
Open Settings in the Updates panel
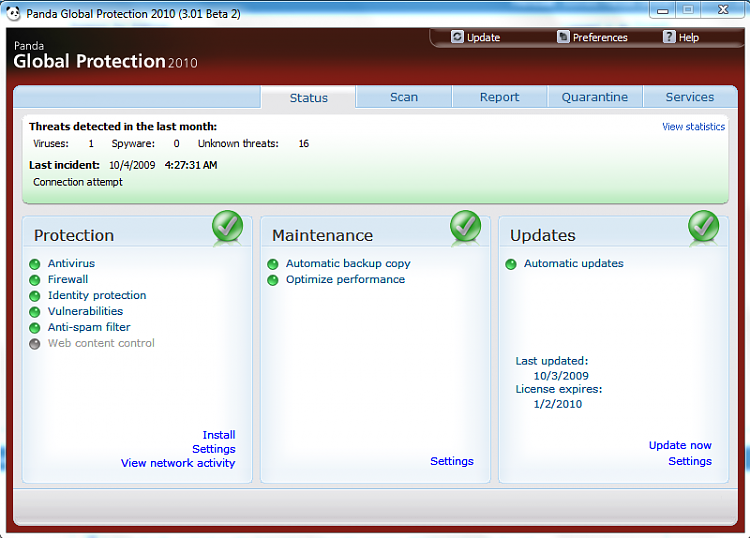[690, 461]
